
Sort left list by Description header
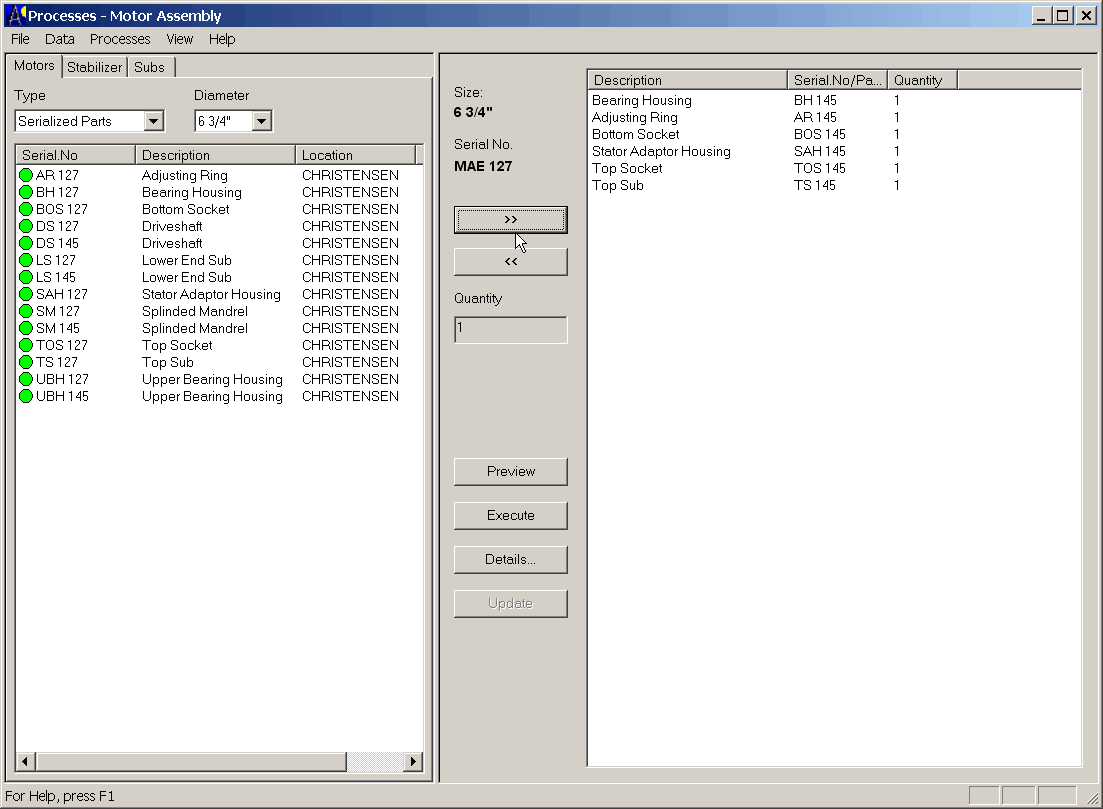coord(215,155)
